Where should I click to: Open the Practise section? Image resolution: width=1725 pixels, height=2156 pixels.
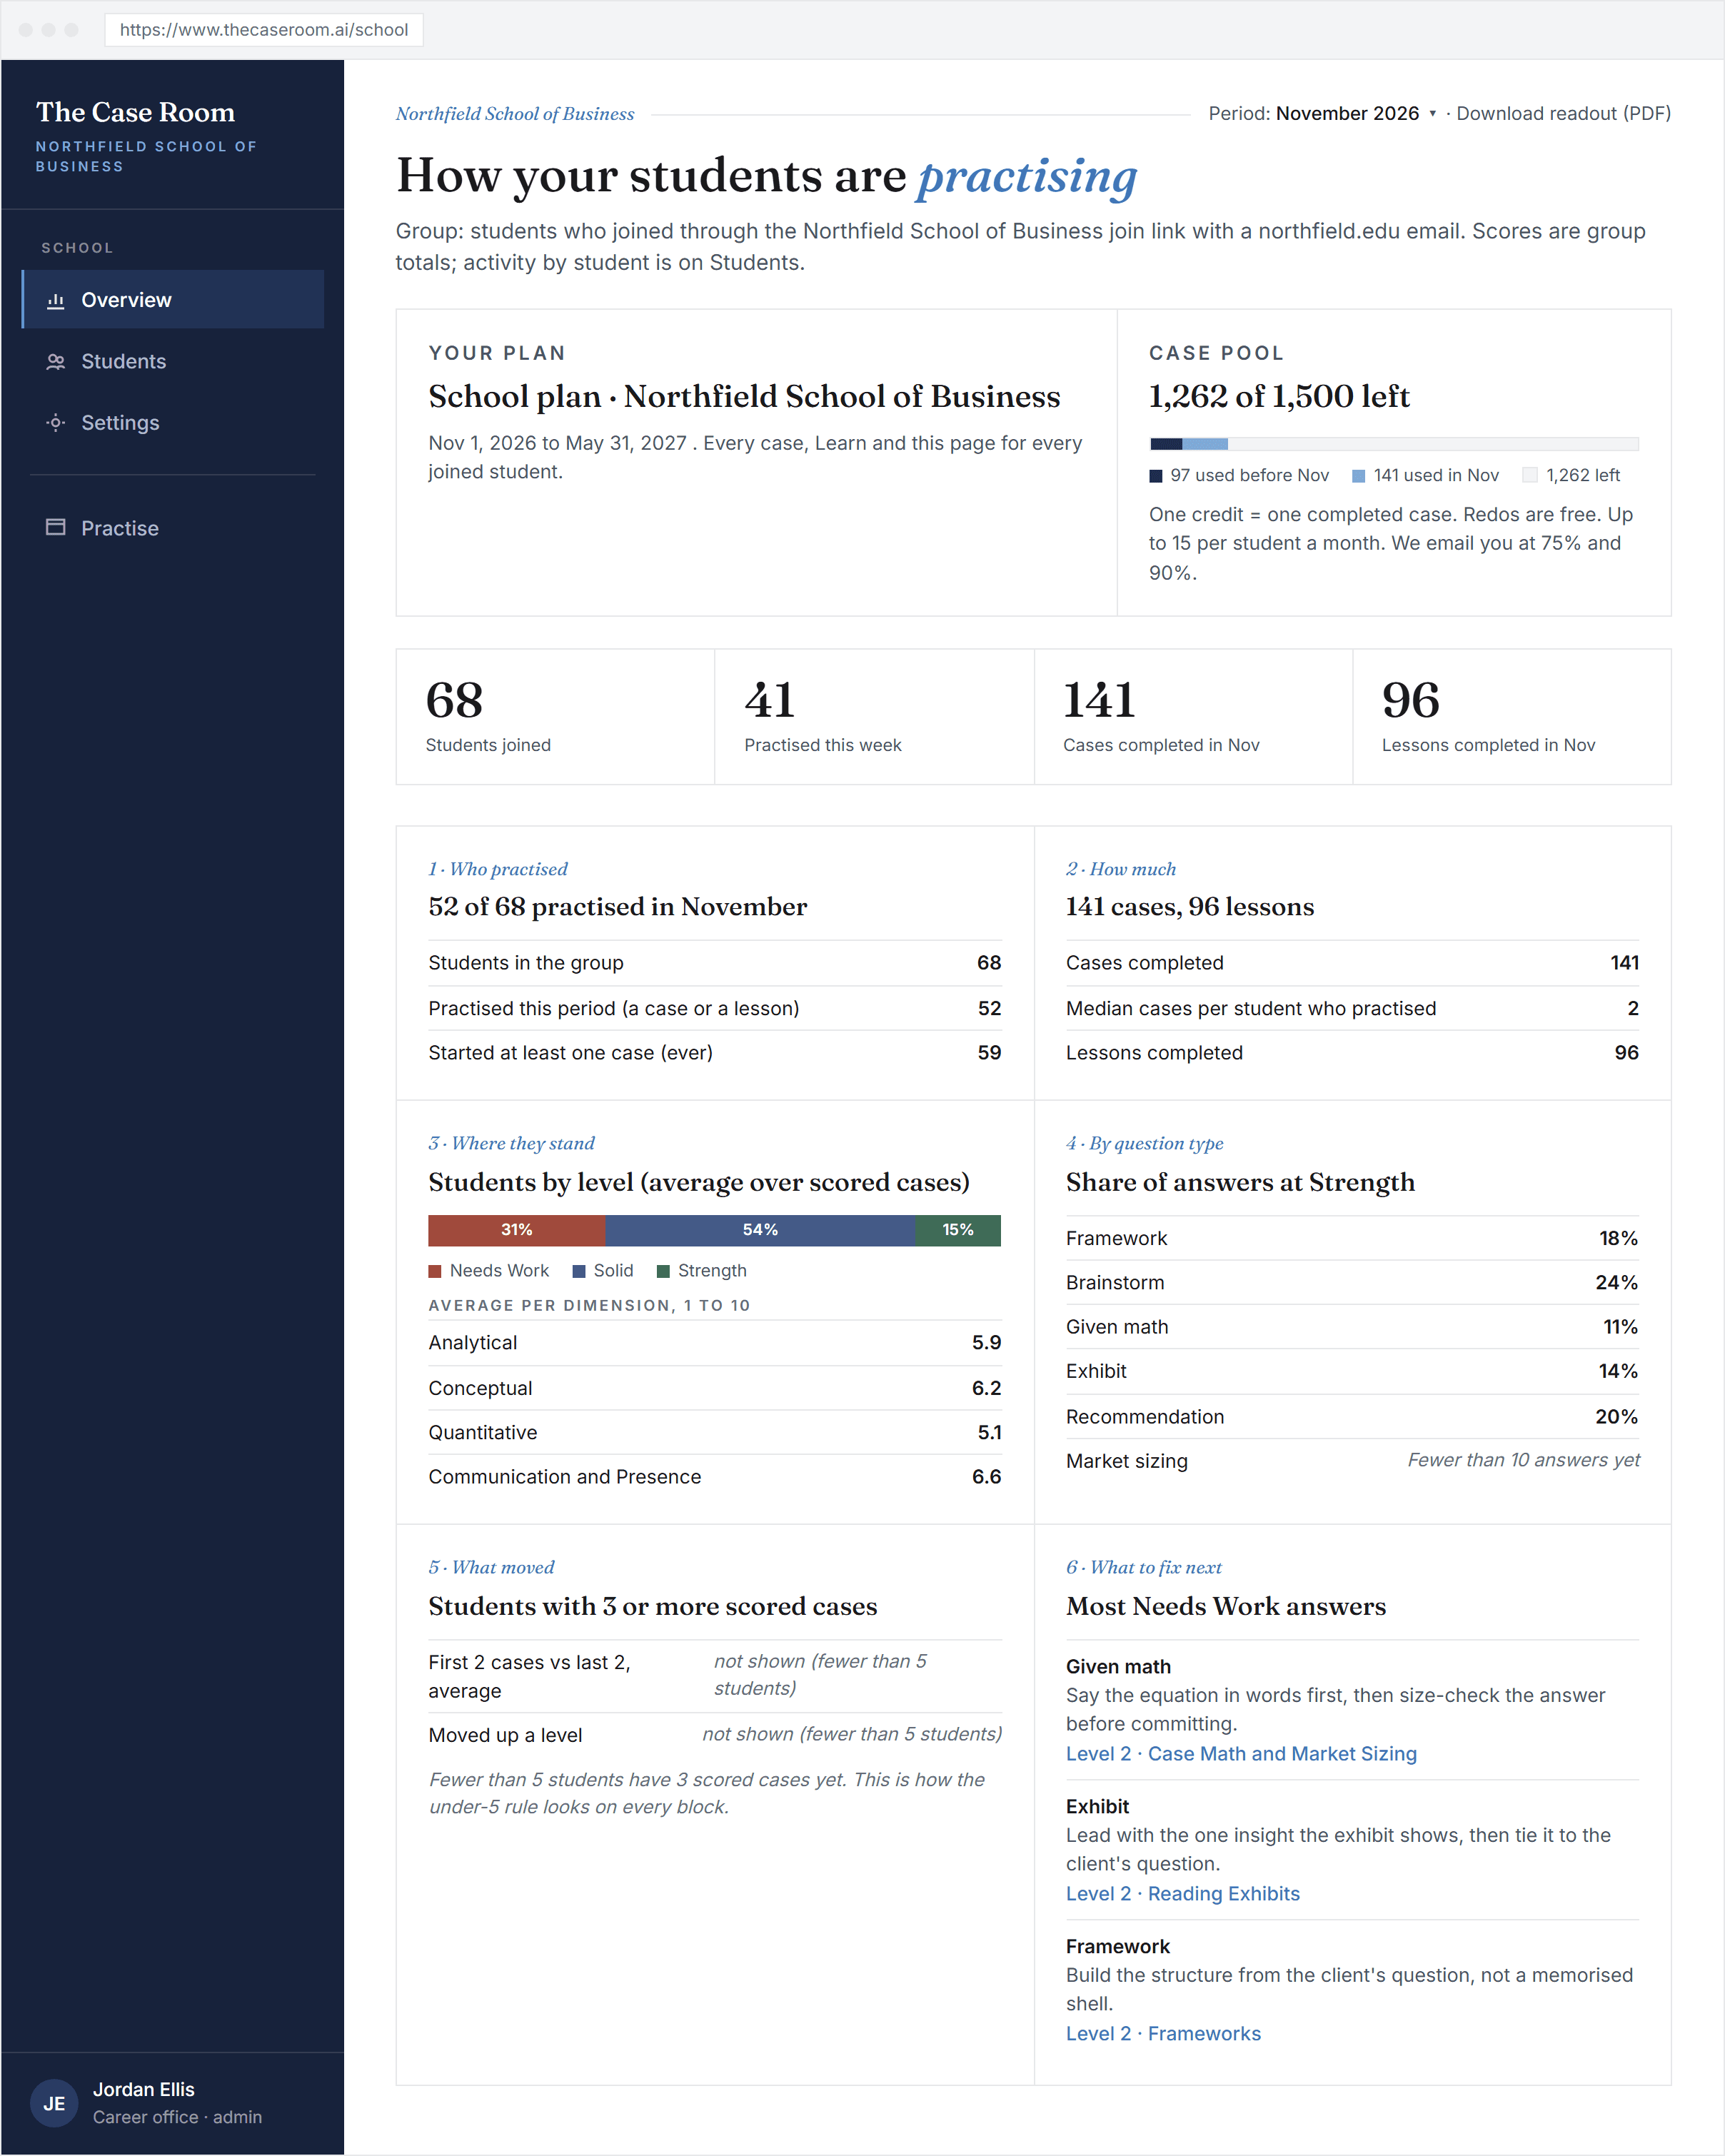[173, 528]
